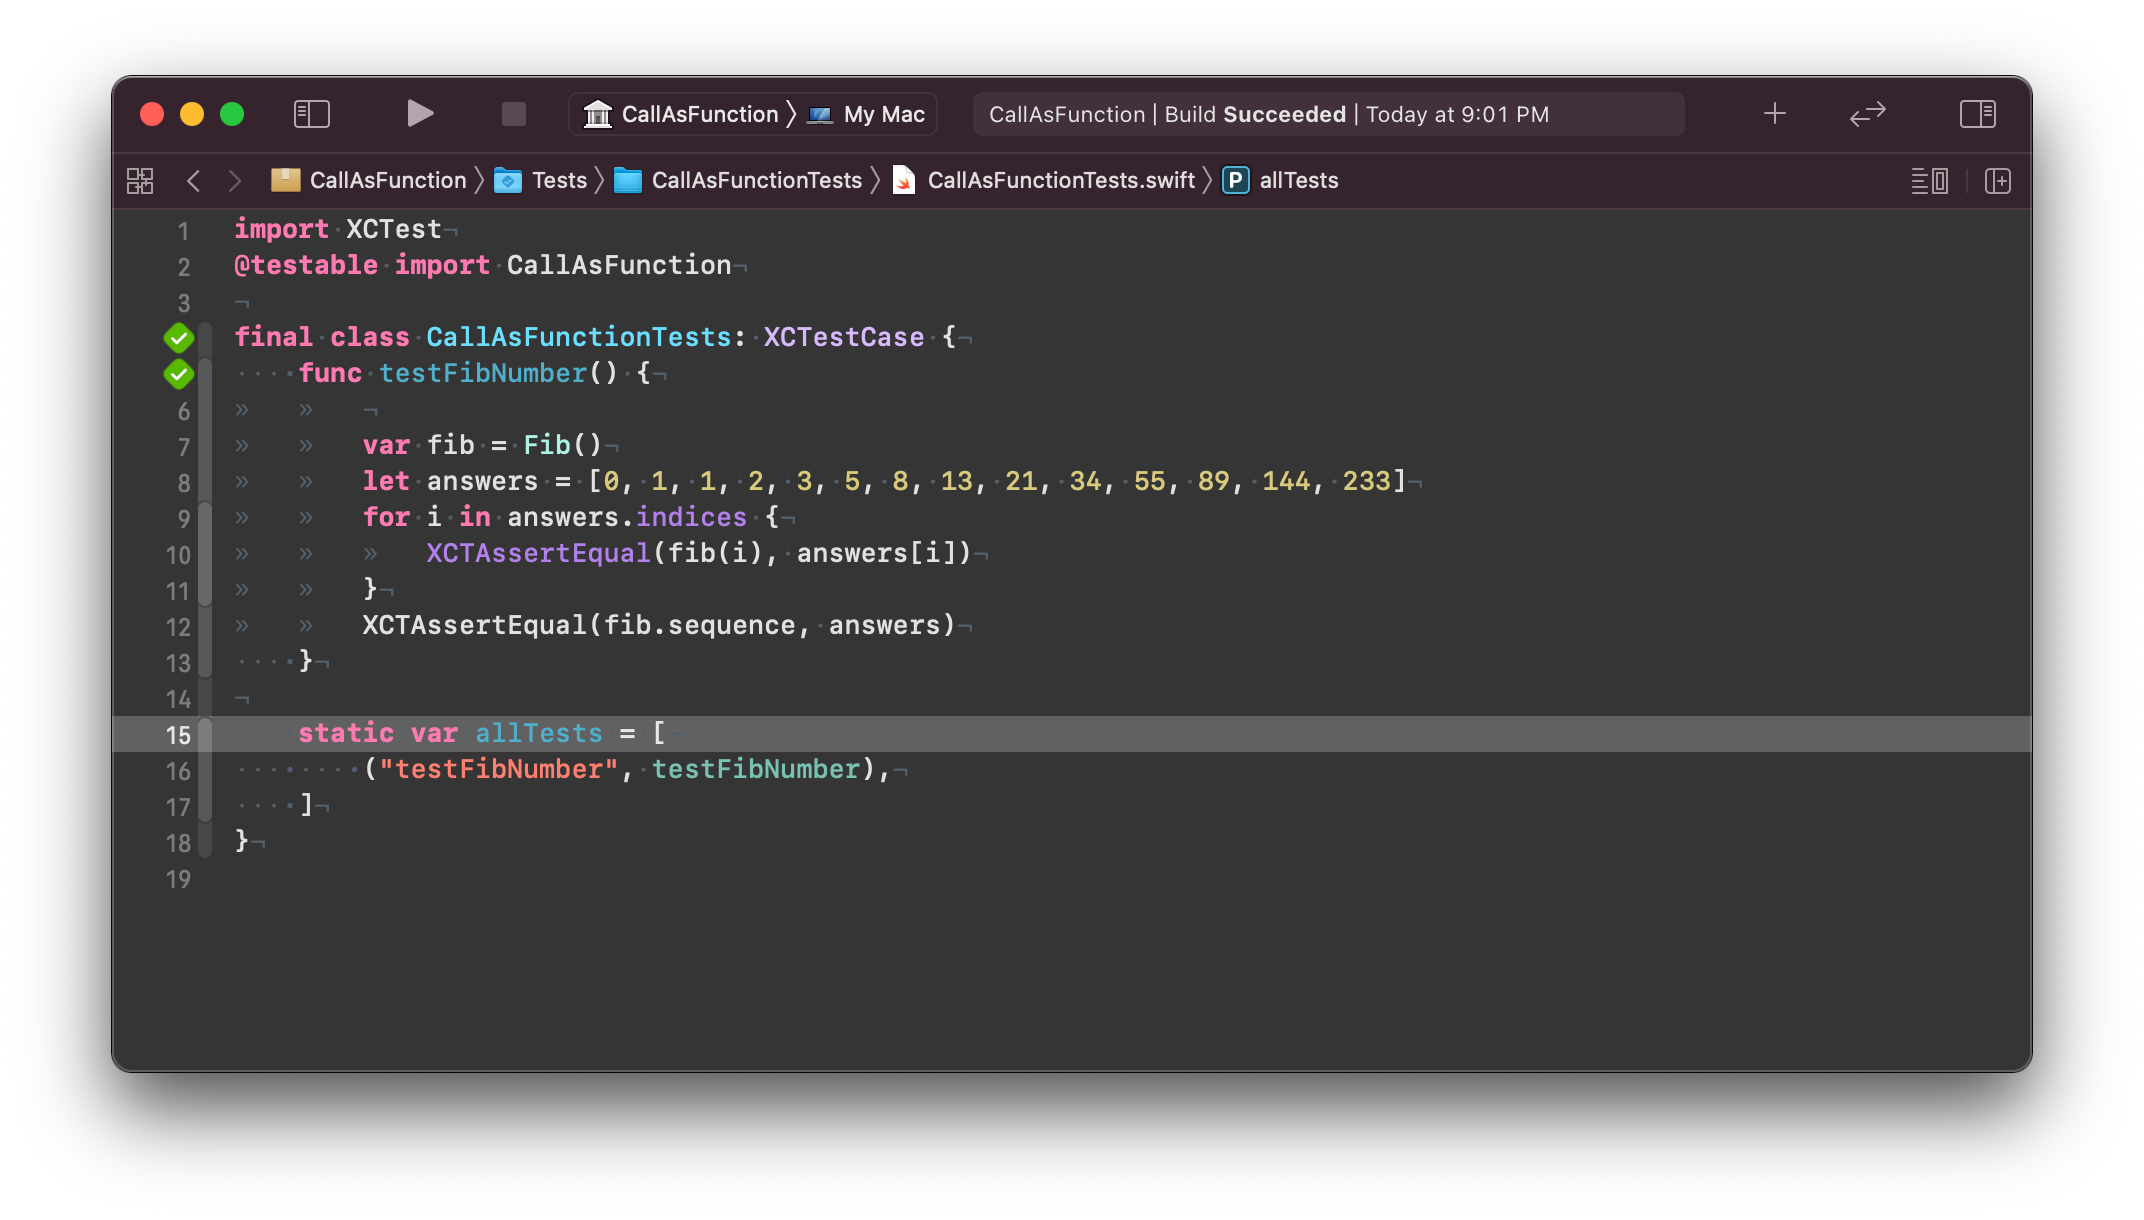Image resolution: width=2144 pixels, height=1220 pixels.
Task: Go forward using the navigation forward arrow
Action: click(236, 180)
